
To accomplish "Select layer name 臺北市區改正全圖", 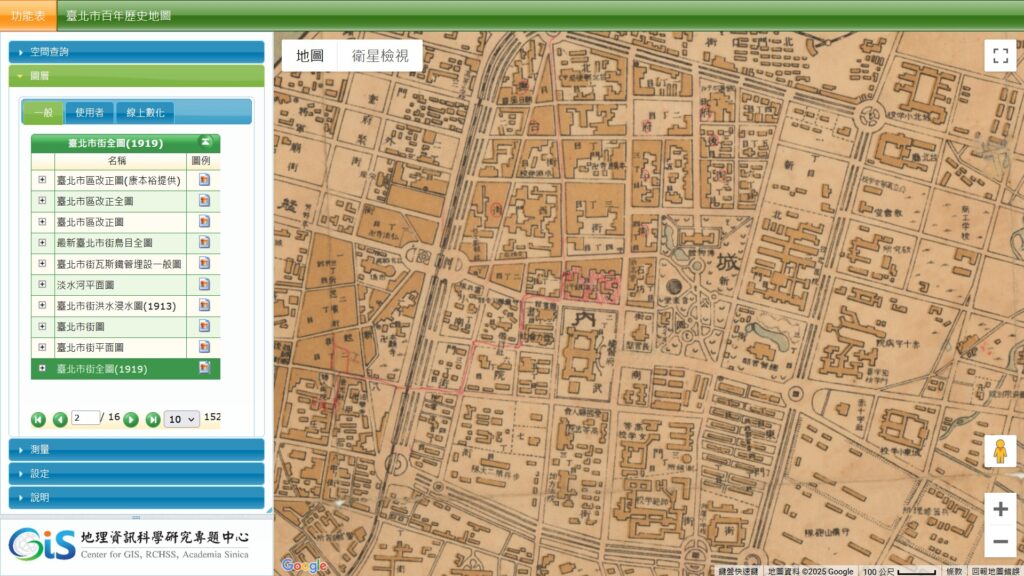I will coord(95,201).
